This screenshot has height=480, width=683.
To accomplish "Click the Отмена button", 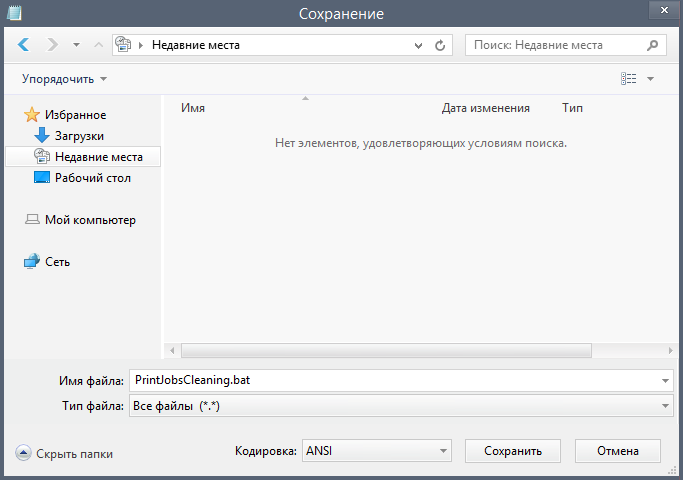I will click(x=618, y=451).
